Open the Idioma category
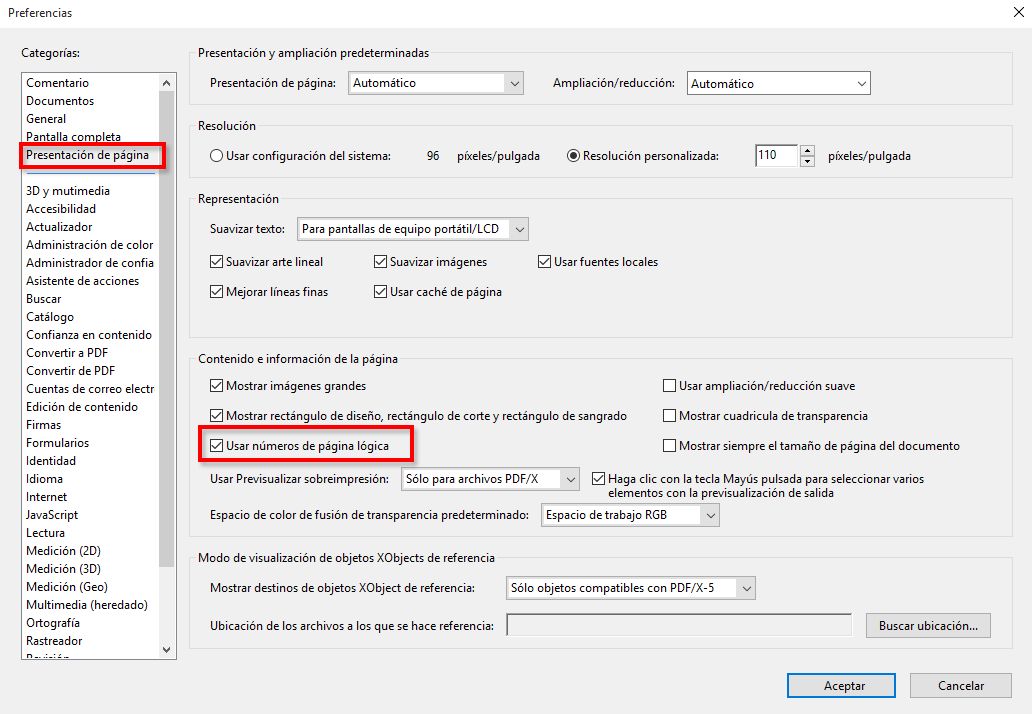 click(x=44, y=478)
